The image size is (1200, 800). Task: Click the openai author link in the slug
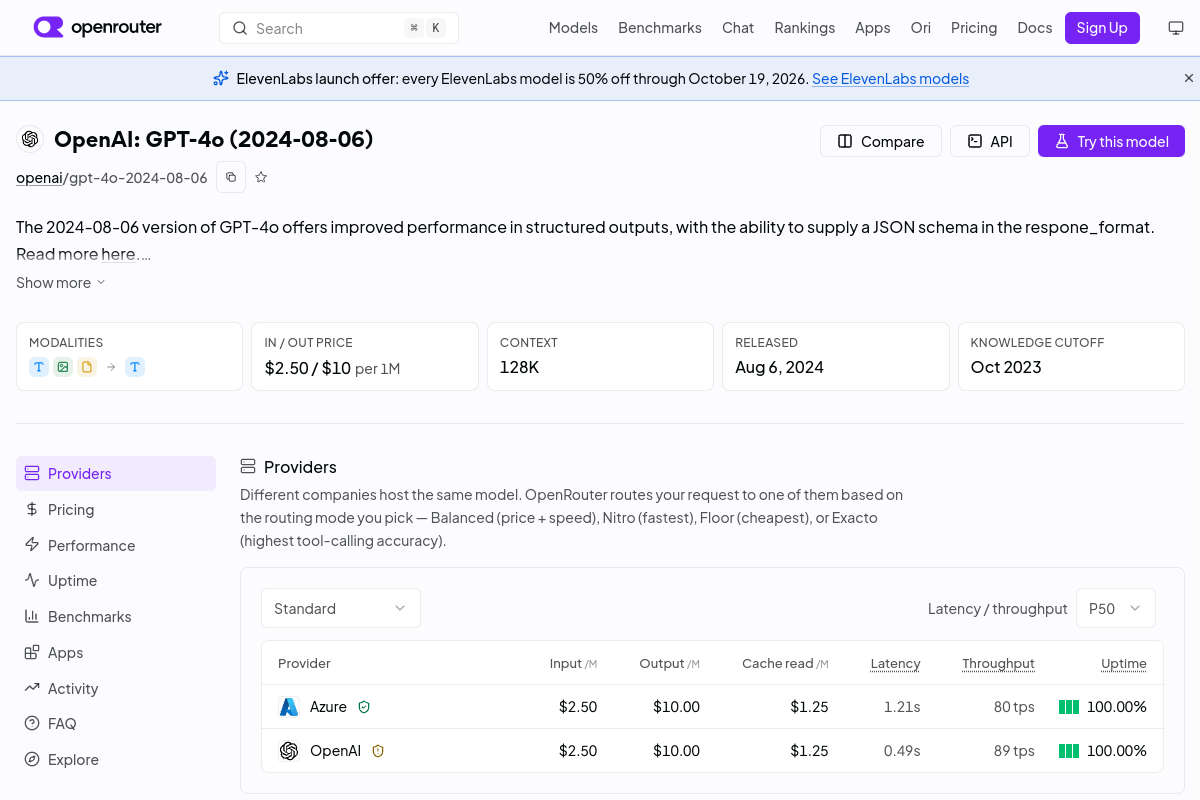point(39,178)
